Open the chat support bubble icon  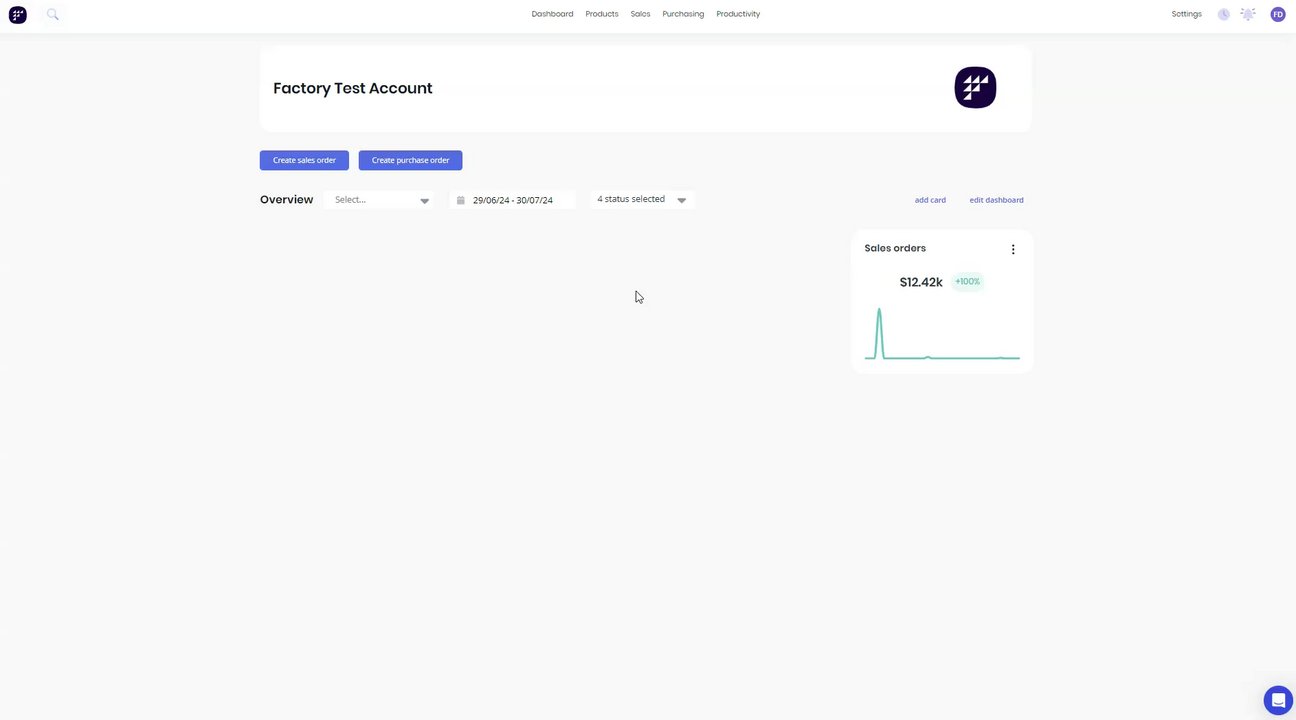(1277, 699)
